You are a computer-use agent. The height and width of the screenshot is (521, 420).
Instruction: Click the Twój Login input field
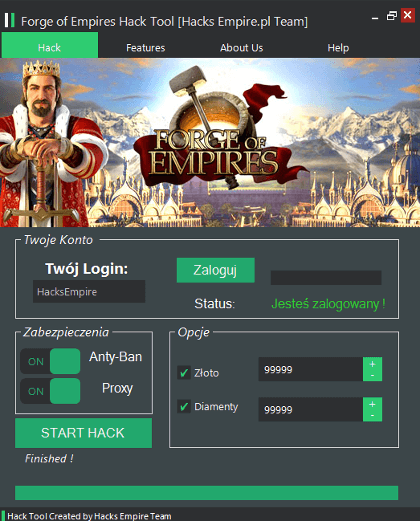[x=89, y=291]
